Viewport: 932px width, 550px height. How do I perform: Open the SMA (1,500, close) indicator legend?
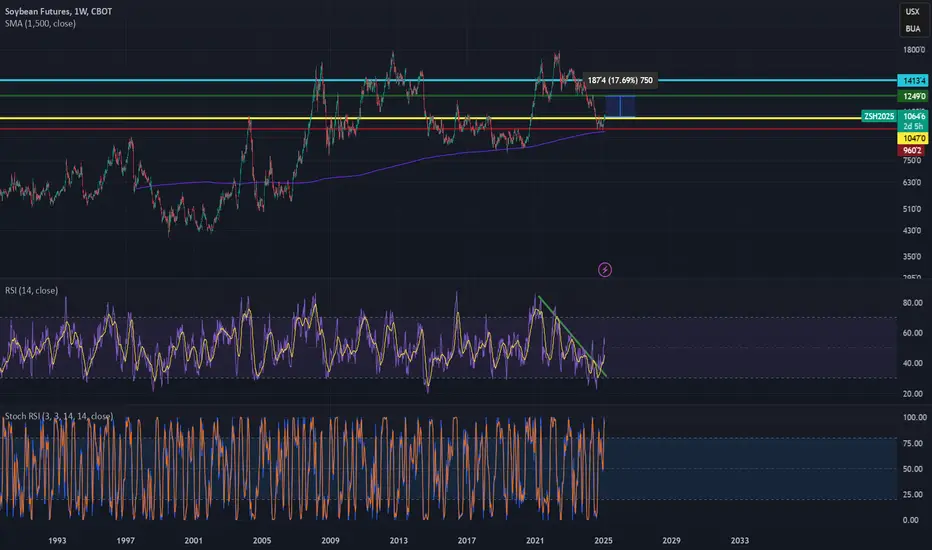[x=40, y=24]
